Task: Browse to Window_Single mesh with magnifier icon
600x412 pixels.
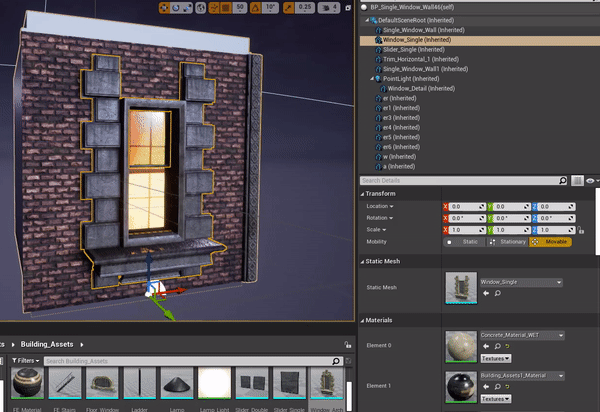Action: [497, 293]
